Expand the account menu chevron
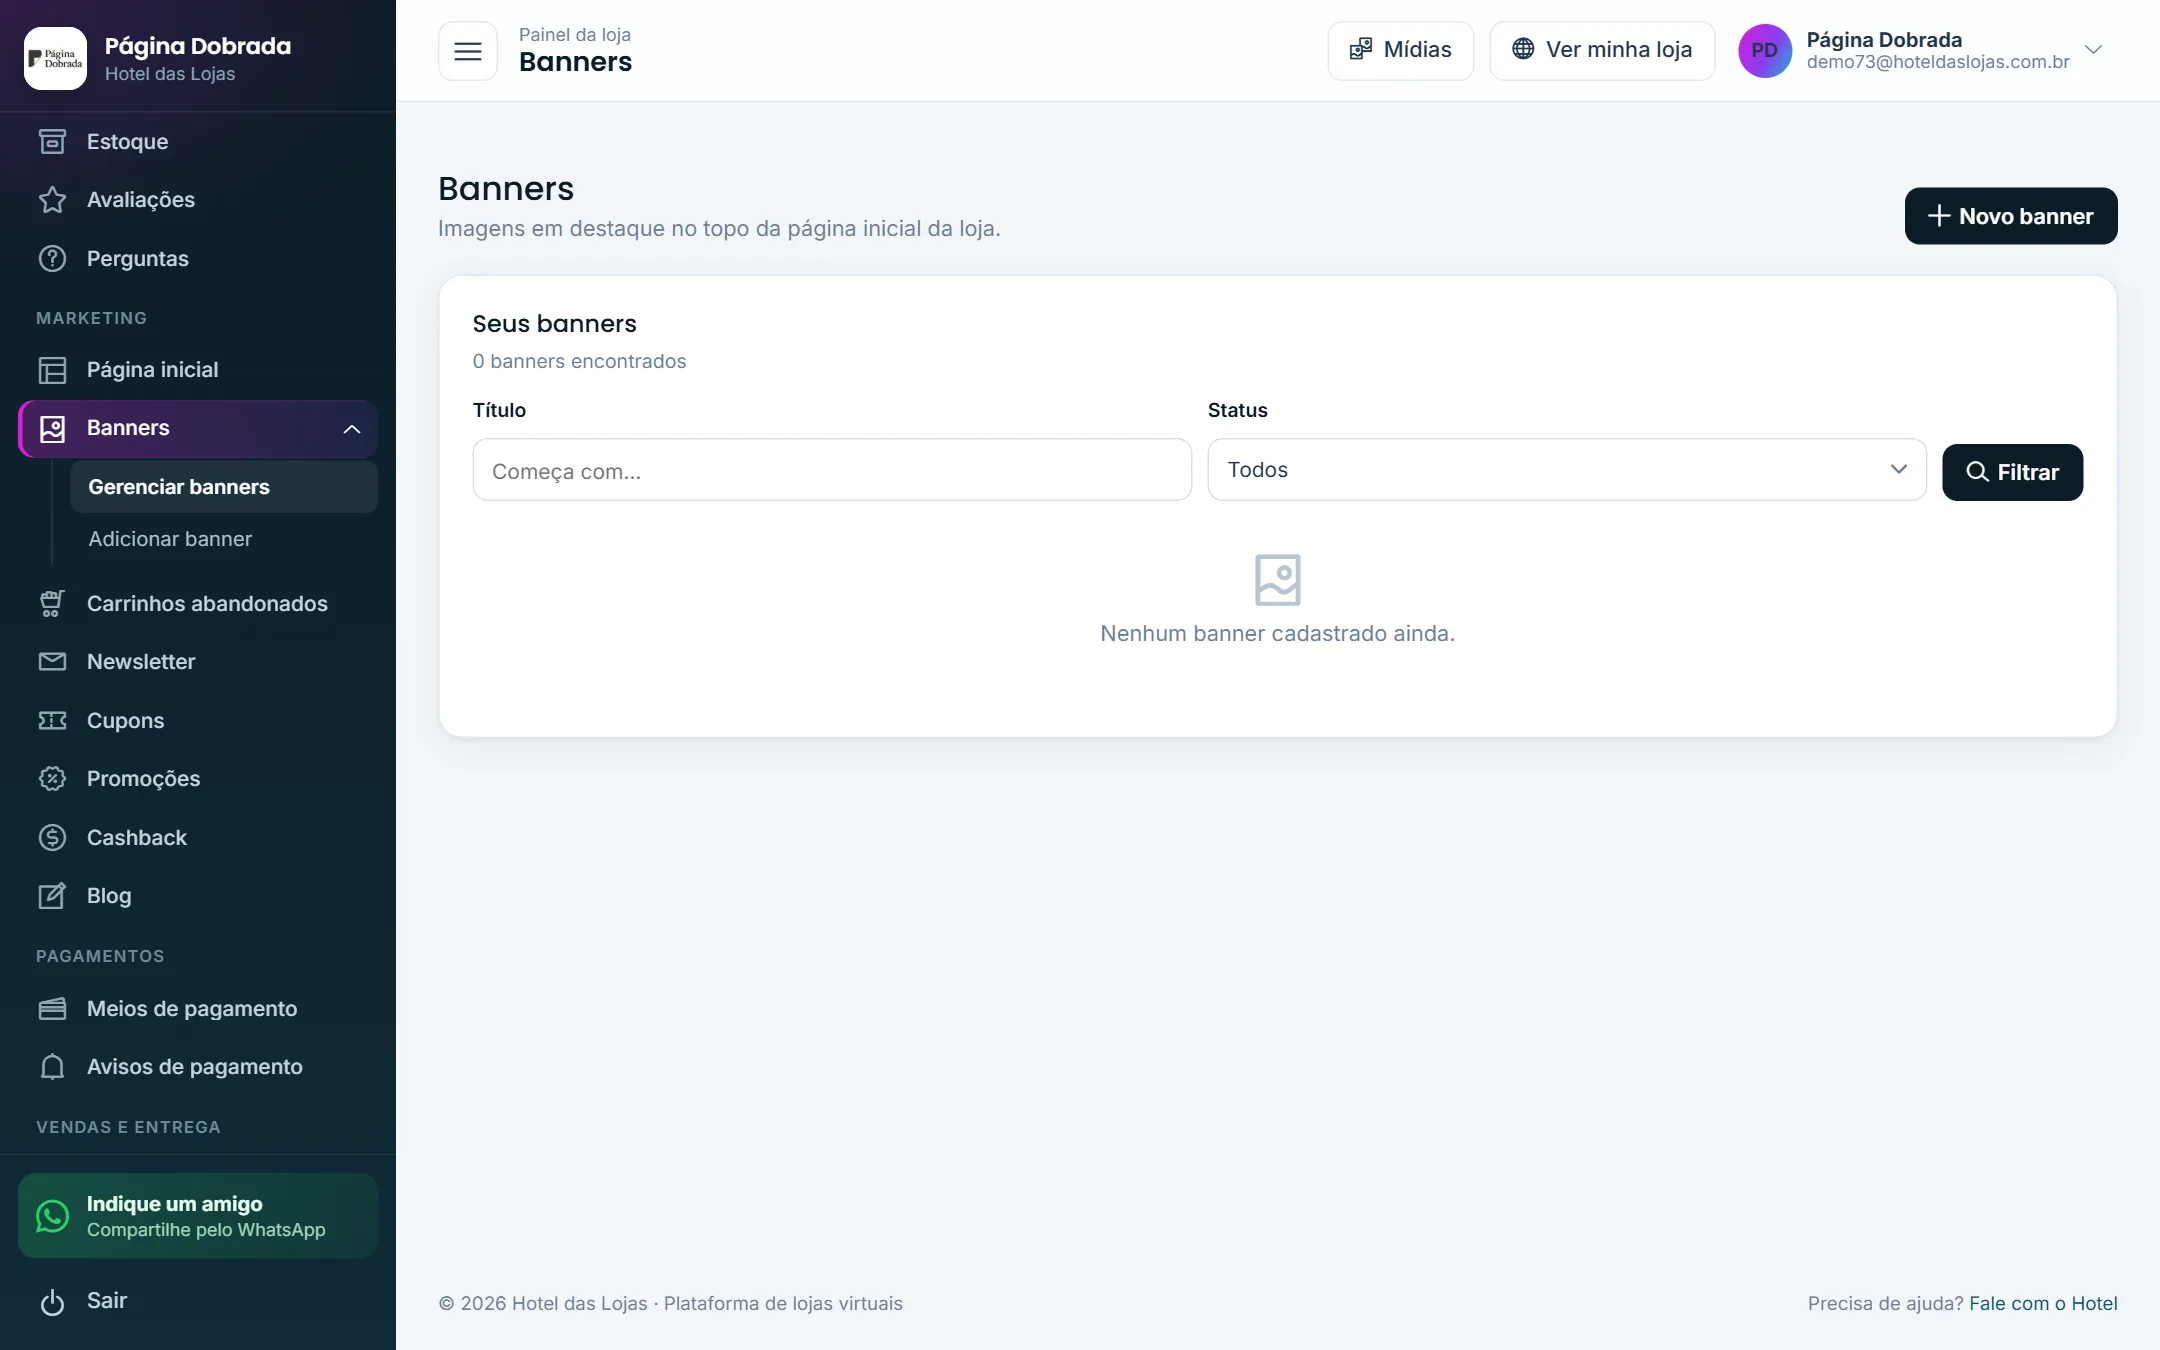 [x=2093, y=50]
